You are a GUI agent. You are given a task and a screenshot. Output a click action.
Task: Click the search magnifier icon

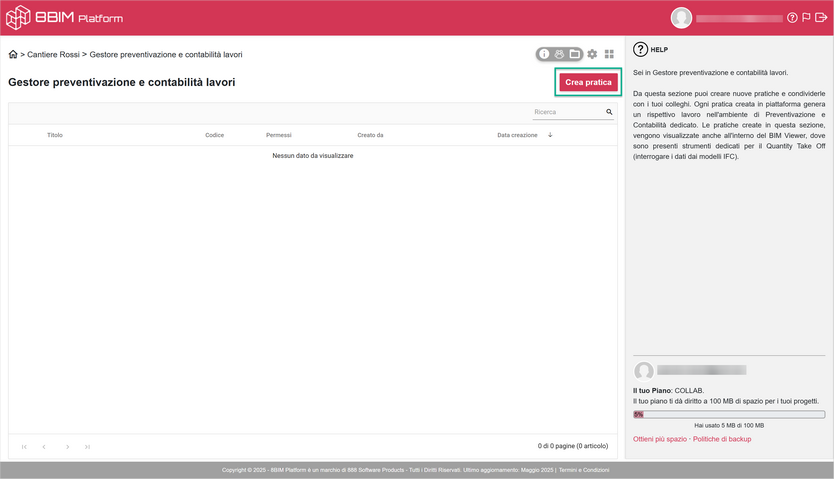[609, 112]
